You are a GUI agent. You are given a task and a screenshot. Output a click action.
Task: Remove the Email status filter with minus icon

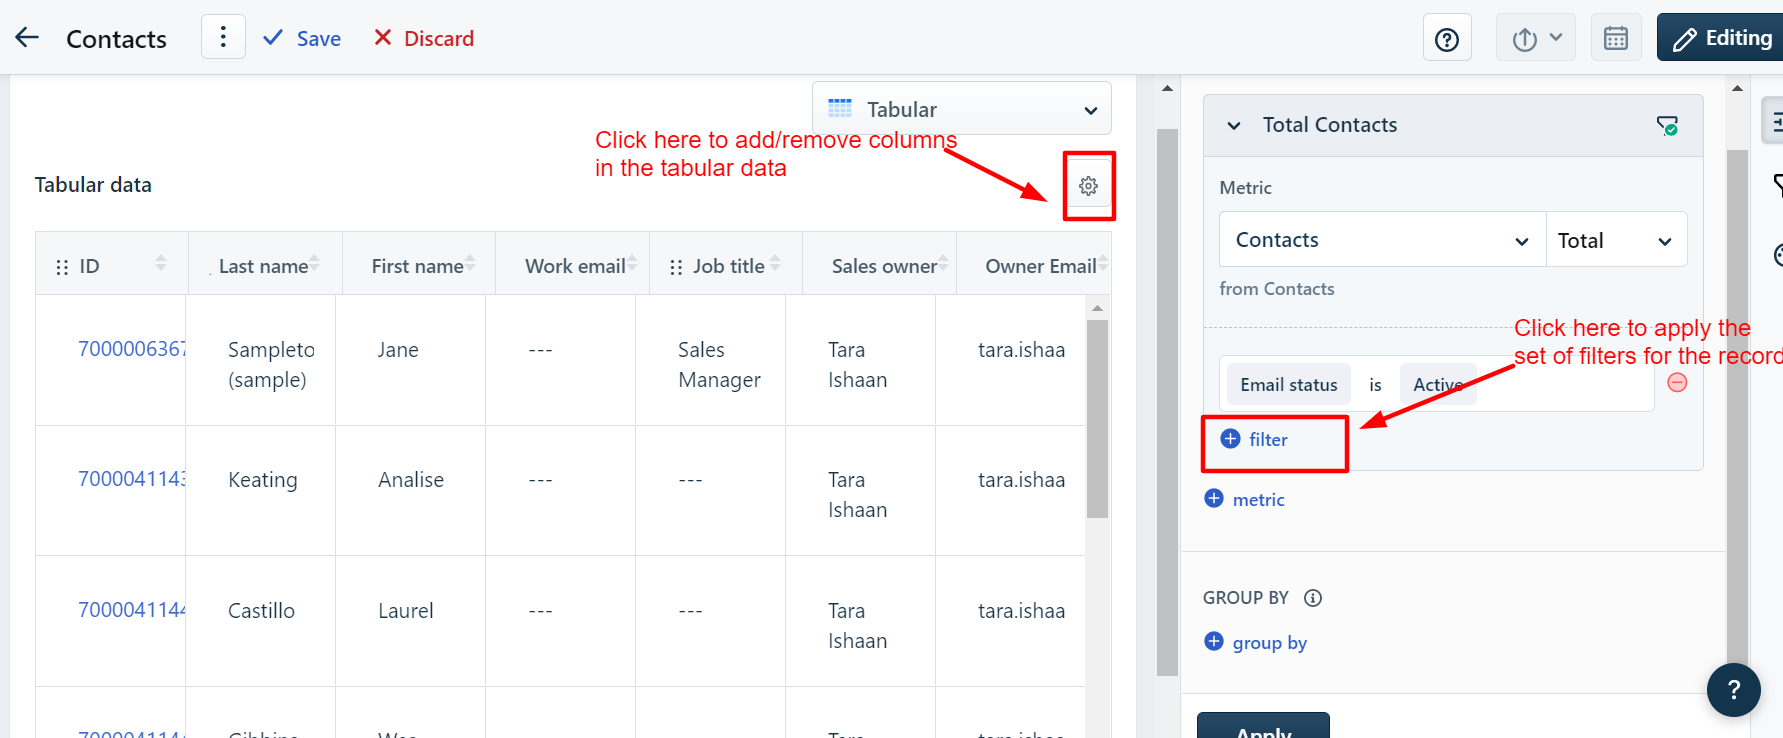pyautogui.click(x=1677, y=383)
